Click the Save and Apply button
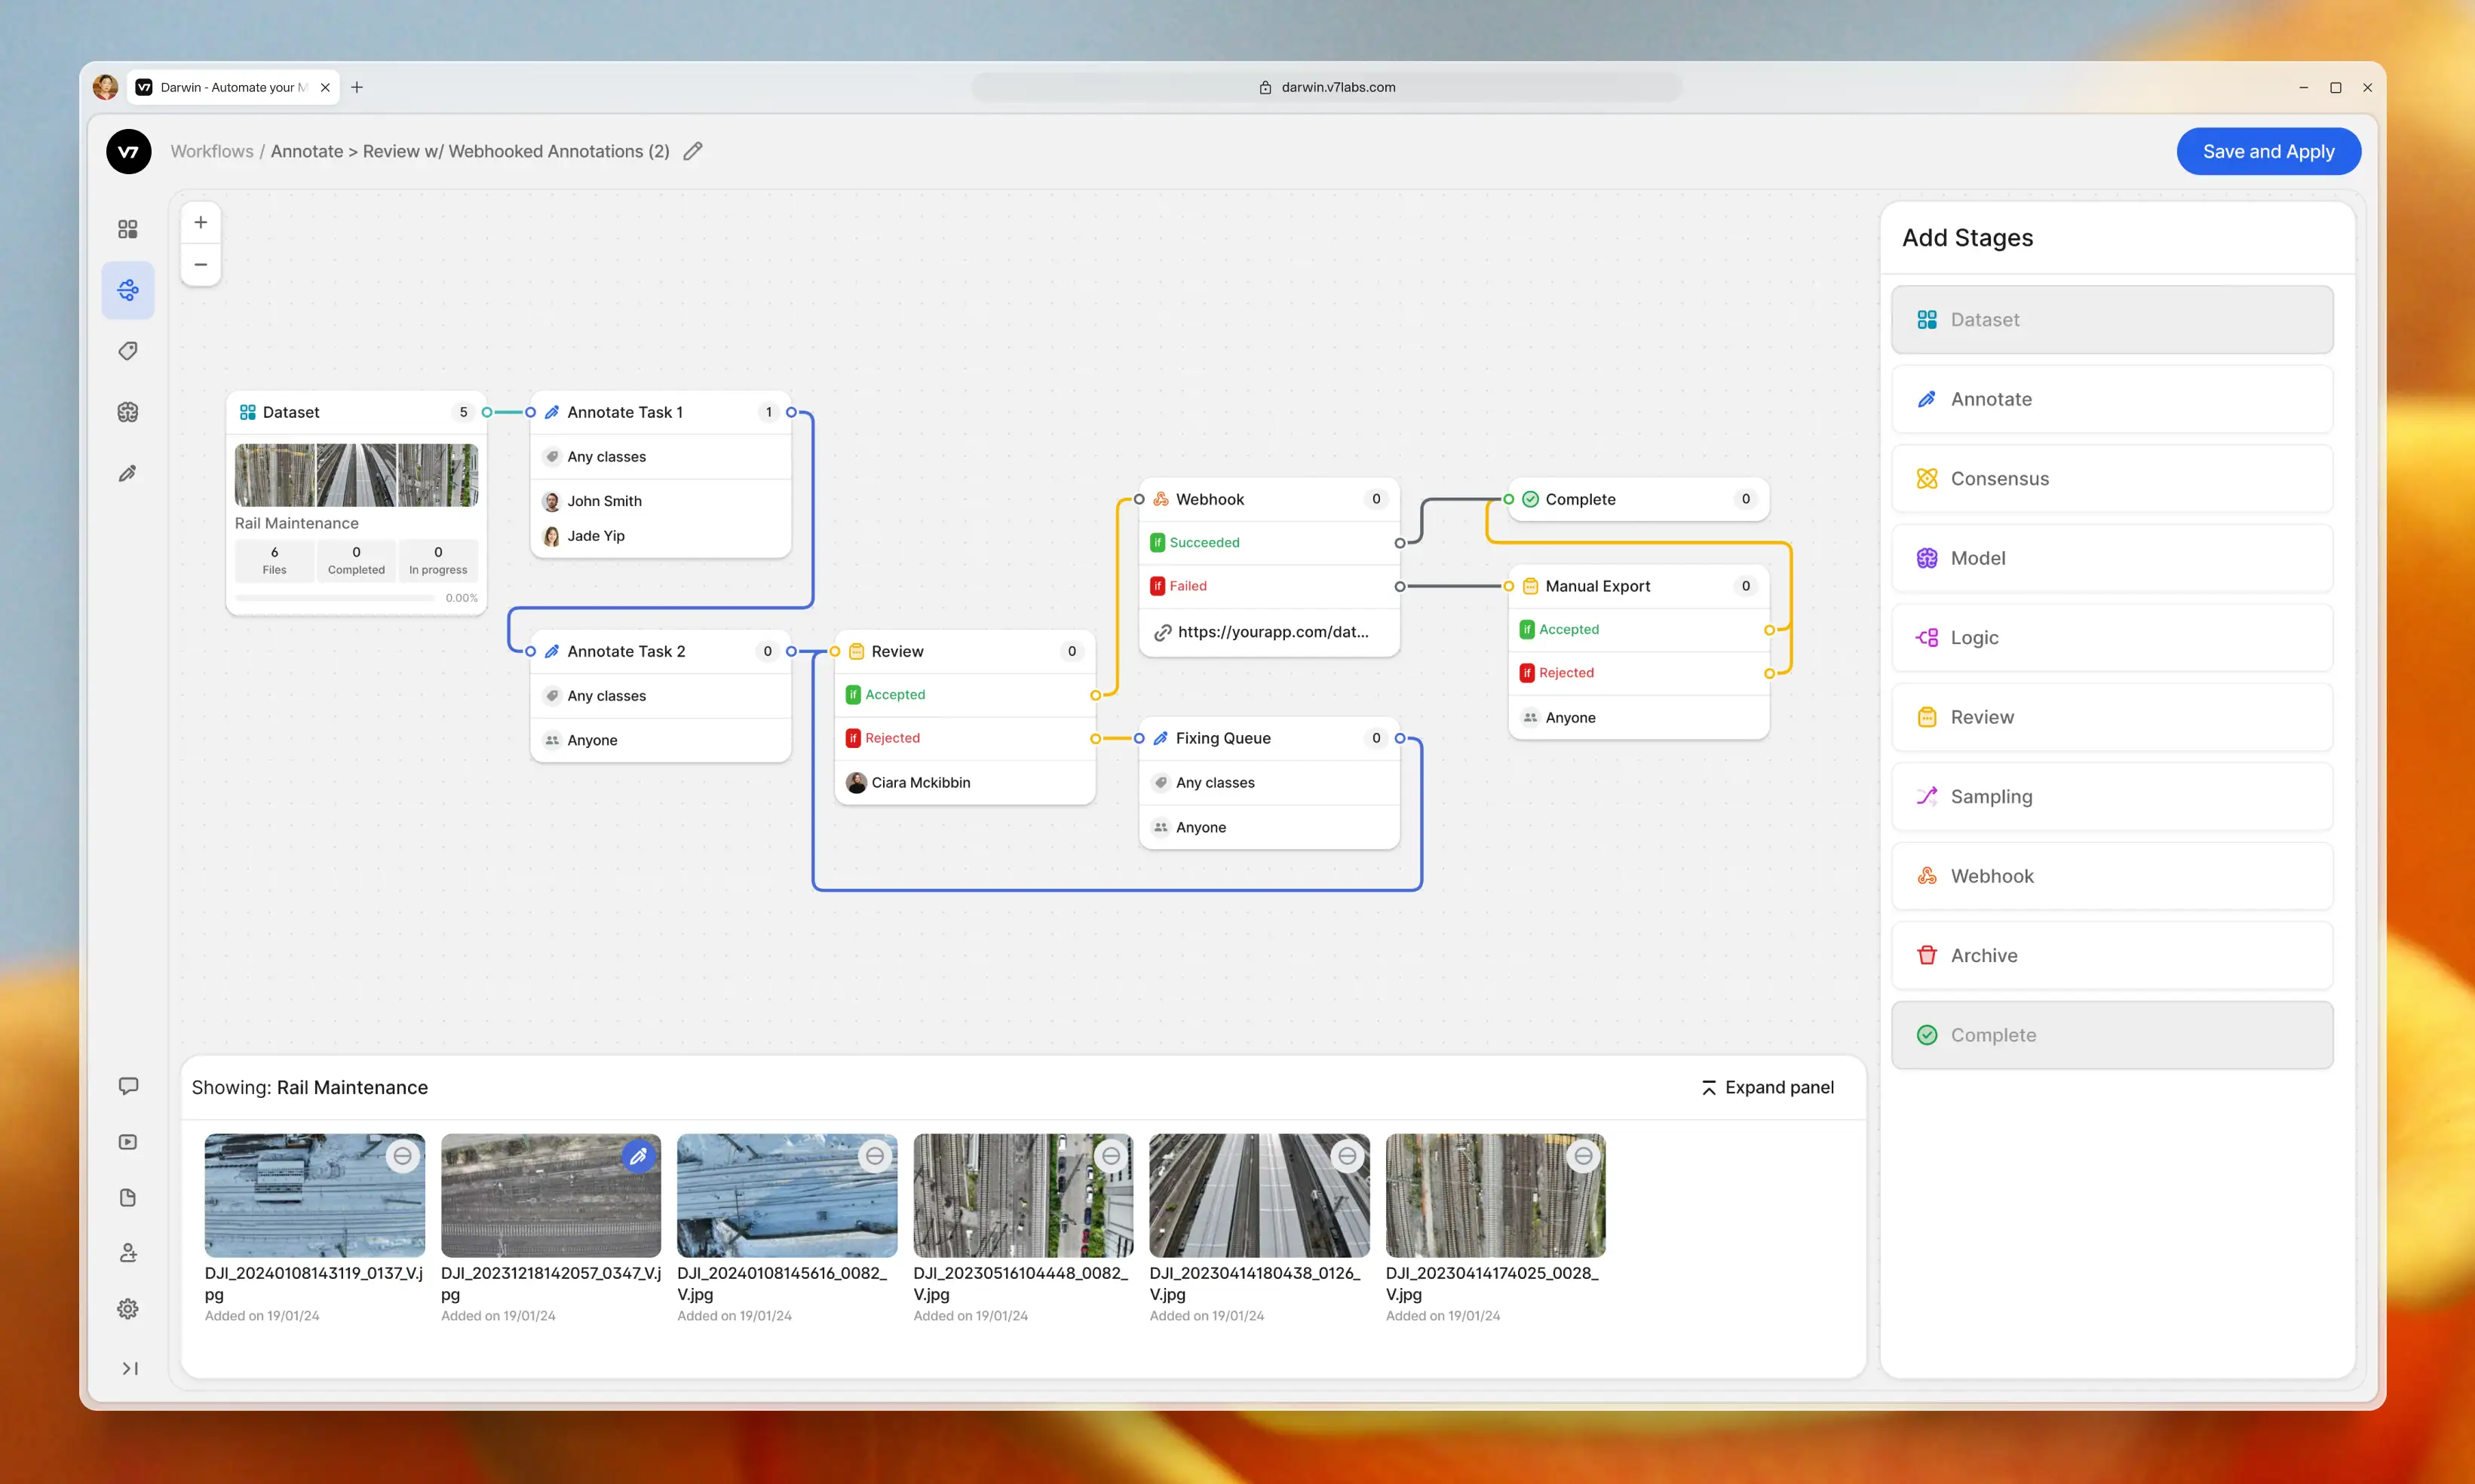The height and width of the screenshot is (1484, 2475). click(2268, 151)
